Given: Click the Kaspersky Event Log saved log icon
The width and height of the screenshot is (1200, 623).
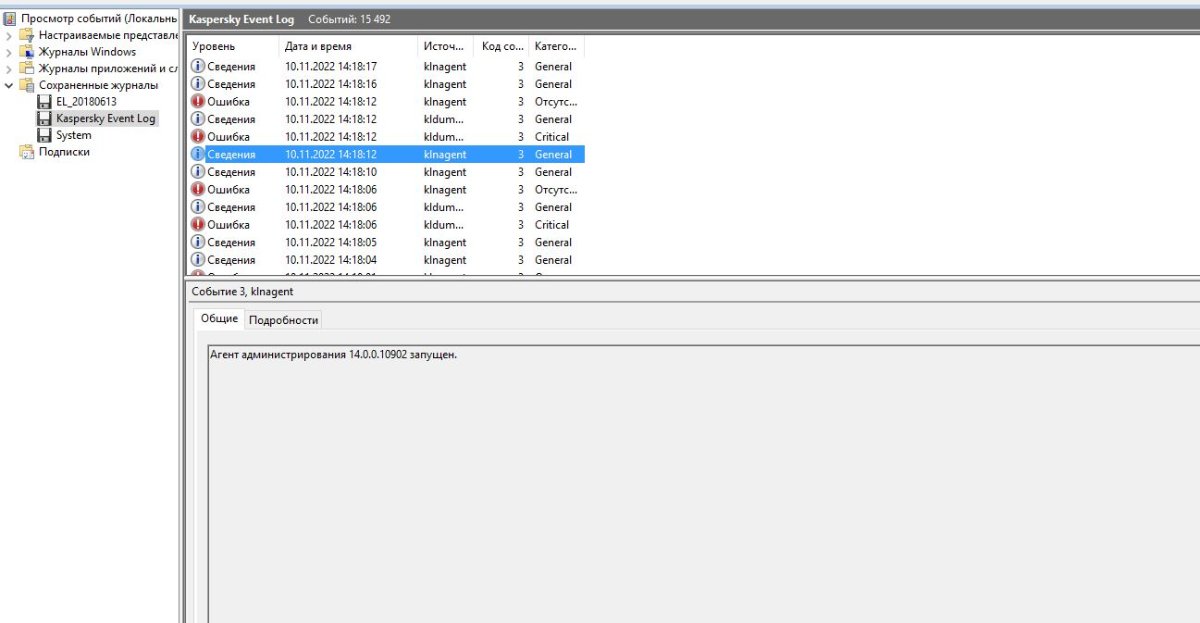Looking at the screenshot, I should click(44, 118).
